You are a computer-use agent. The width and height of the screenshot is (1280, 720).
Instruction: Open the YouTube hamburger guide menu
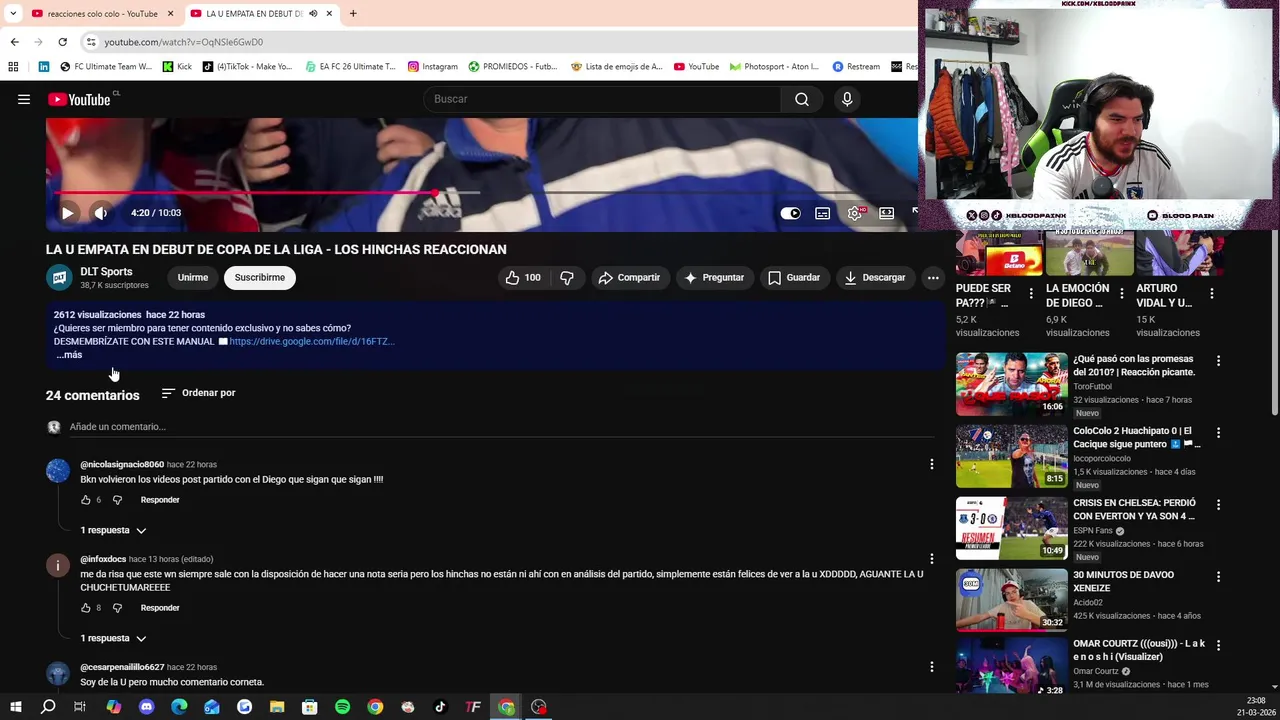click(24, 99)
